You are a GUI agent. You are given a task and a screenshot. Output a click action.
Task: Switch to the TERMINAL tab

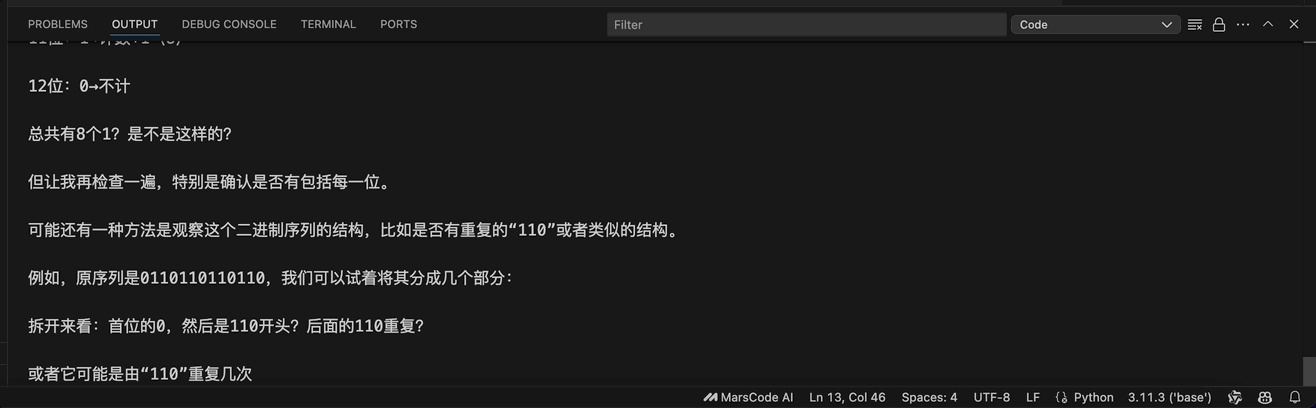tap(328, 24)
